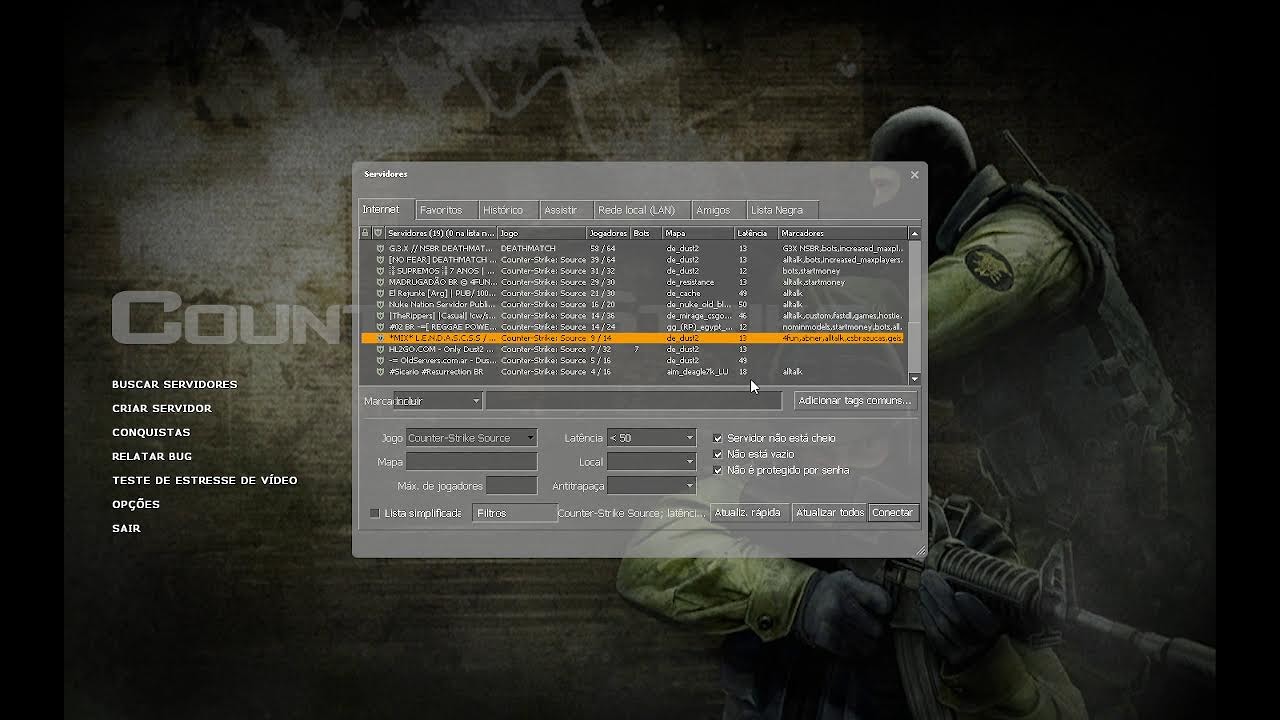This screenshot has height=720, width=1280.
Task: Click the shield icon of Nuke Nation Servidor row
Action: pyautogui.click(x=380, y=304)
